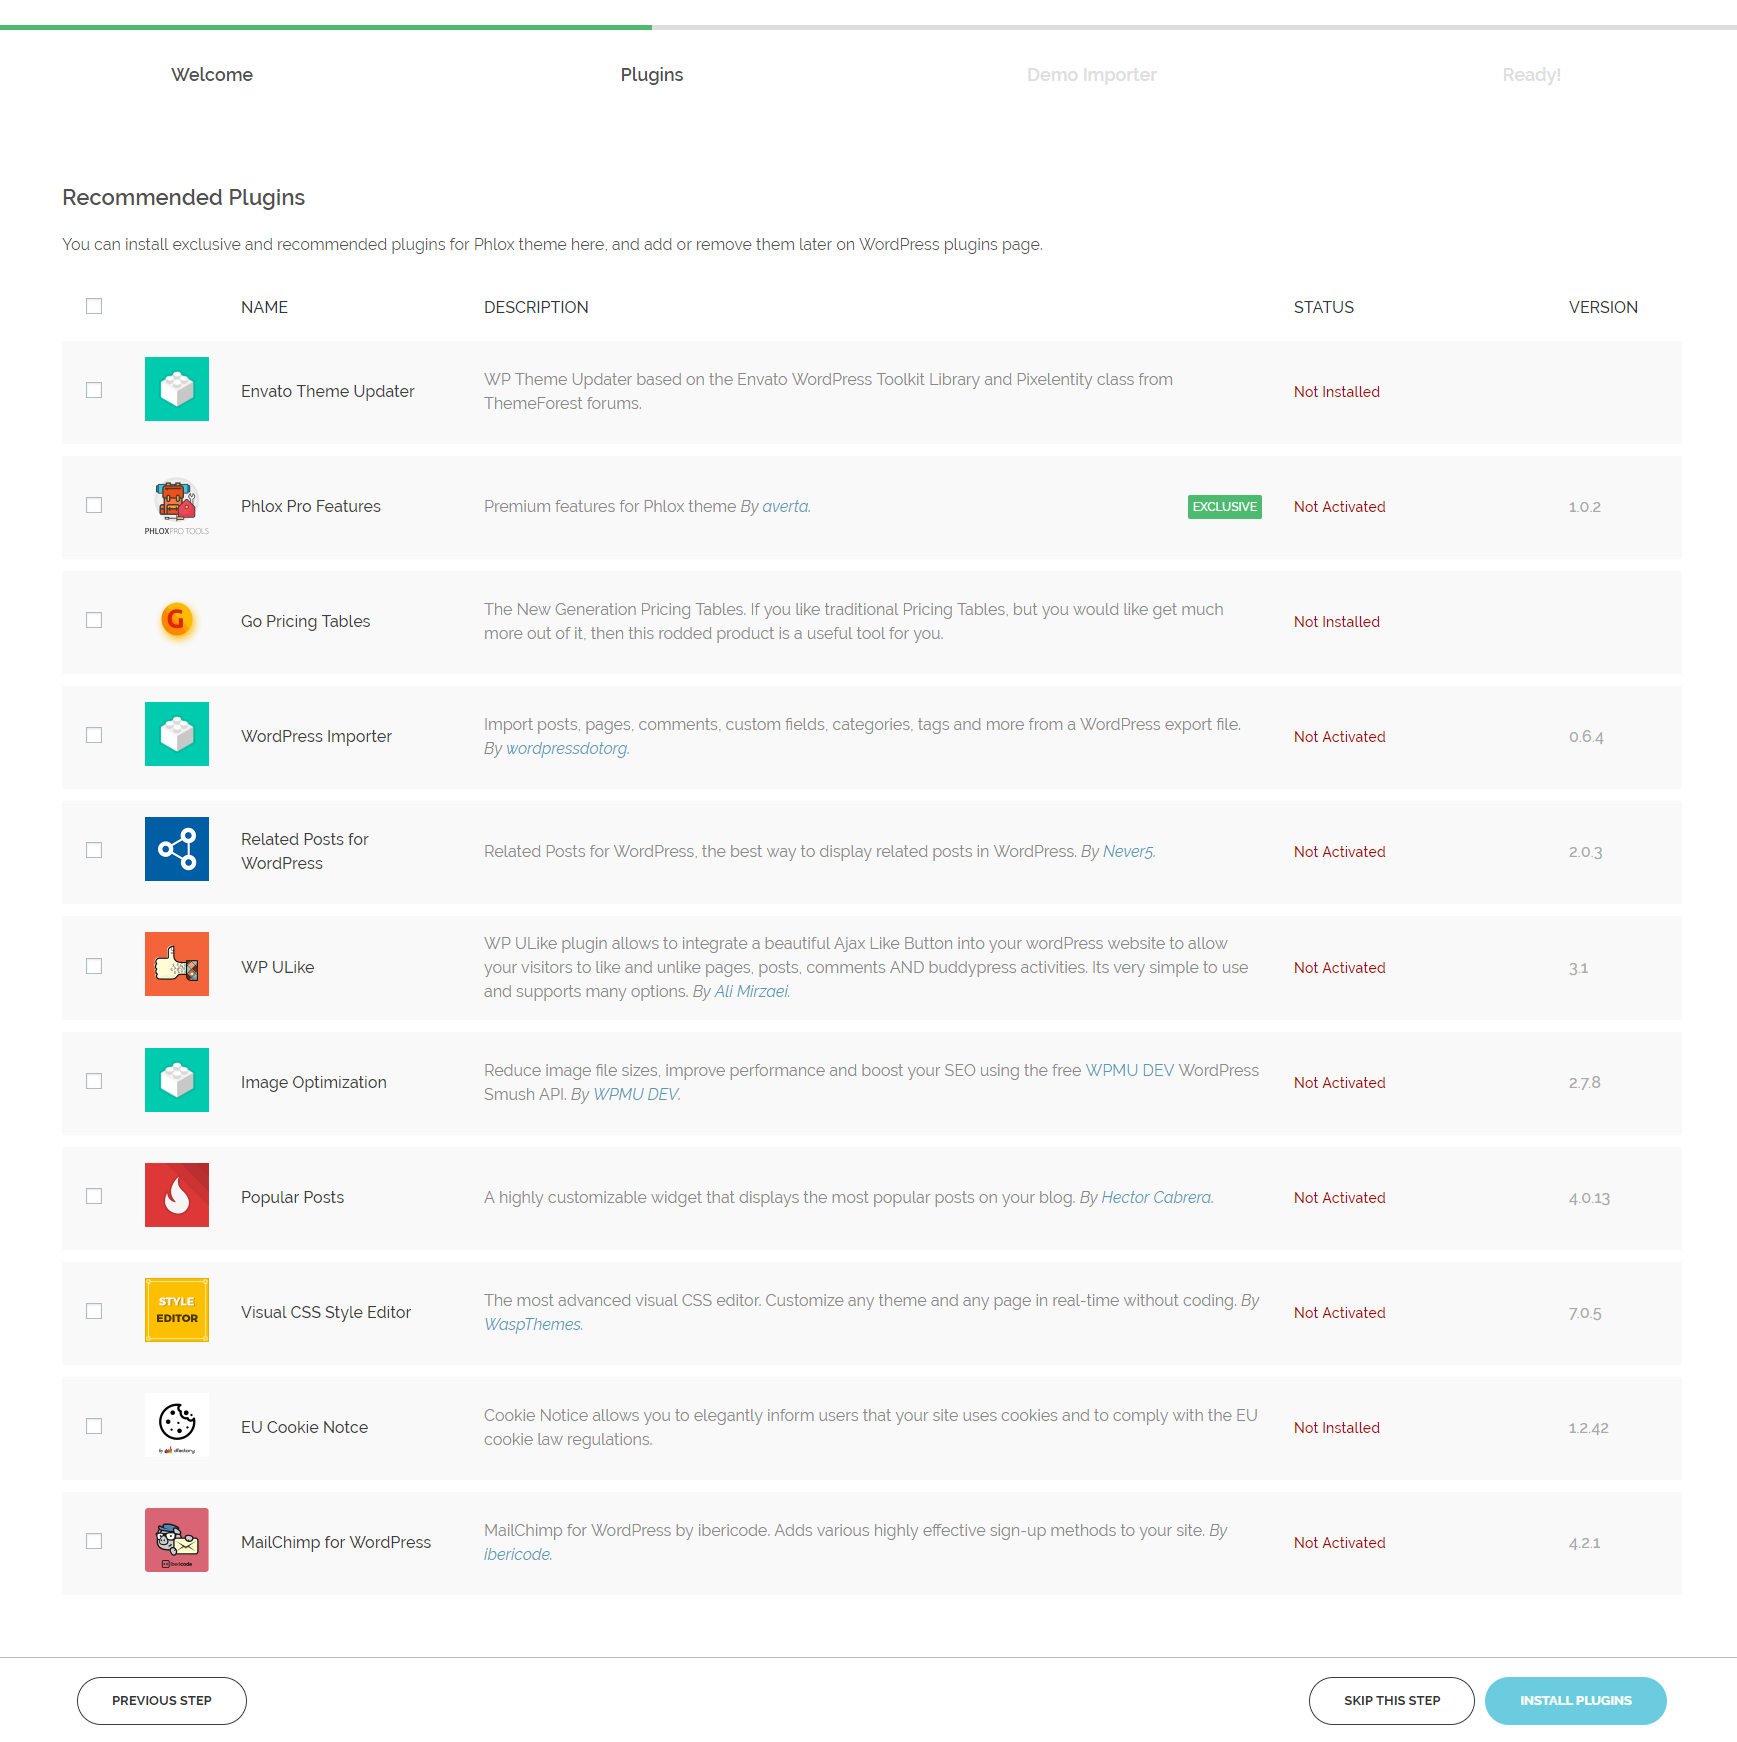Click version 7.0.5 of Visual CSS Style Editor
1737x1742 pixels.
(1585, 1313)
